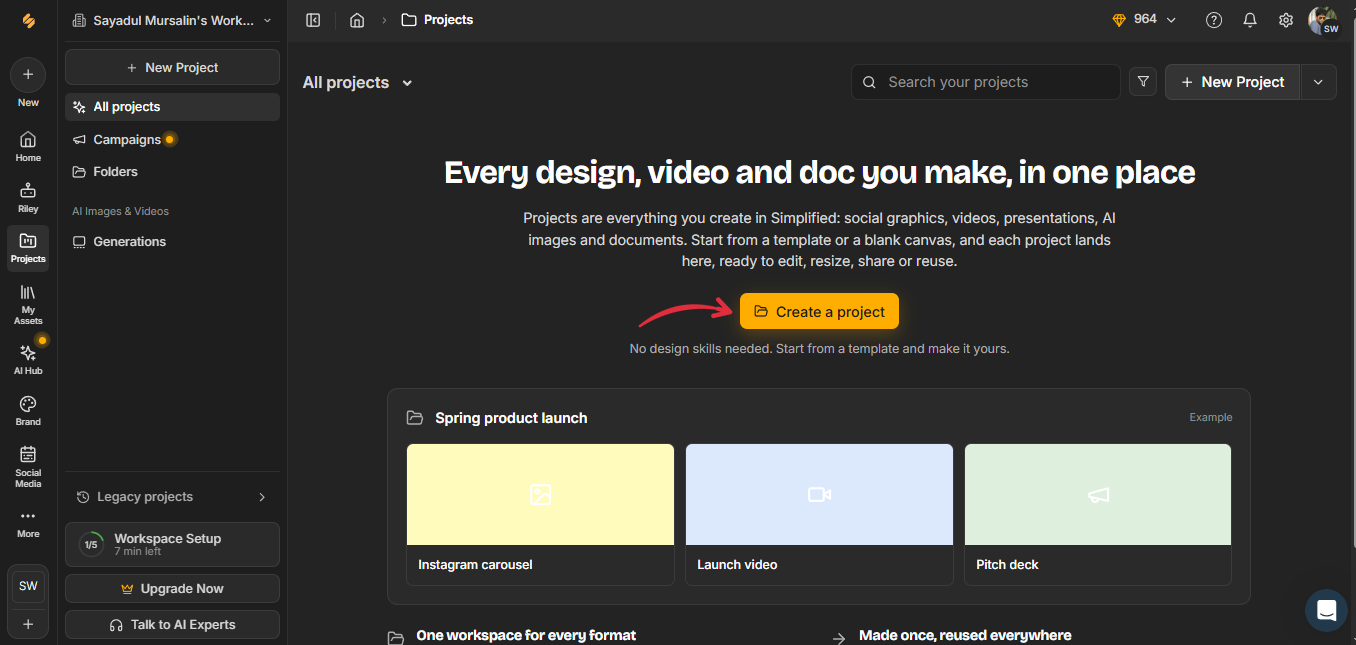This screenshot has height=645, width=1356.
Task: Open the notifications bell
Action: pos(1250,20)
